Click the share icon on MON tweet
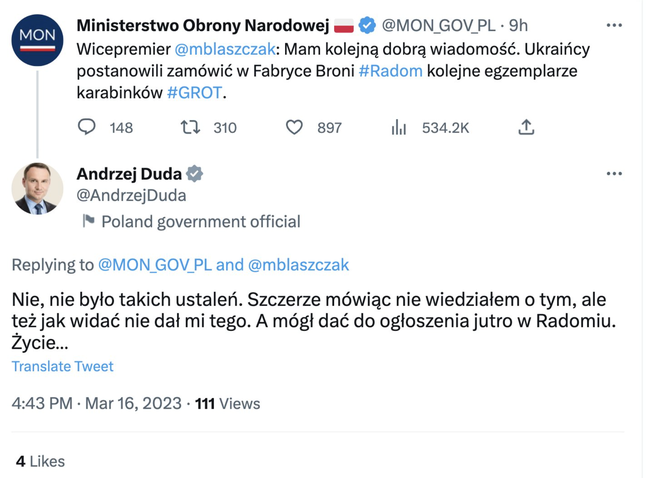 point(526,127)
